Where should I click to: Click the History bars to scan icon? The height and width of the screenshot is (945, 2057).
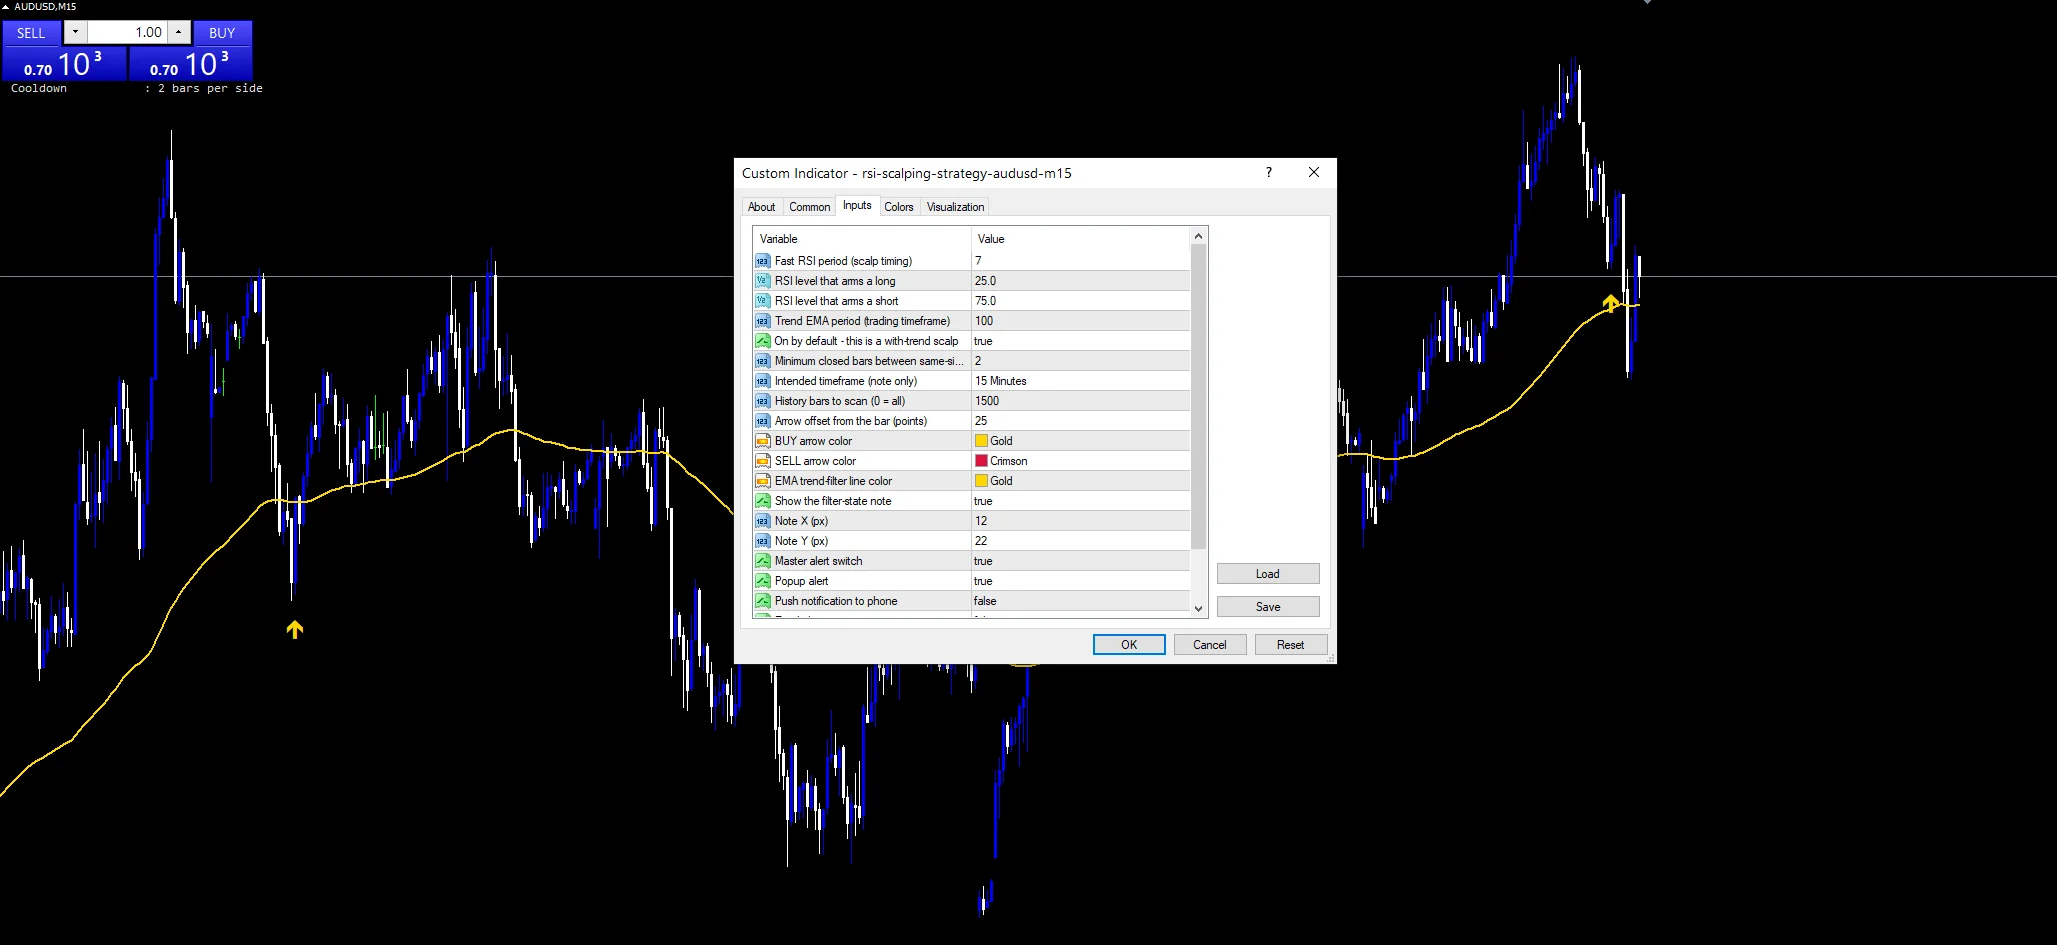762,401
